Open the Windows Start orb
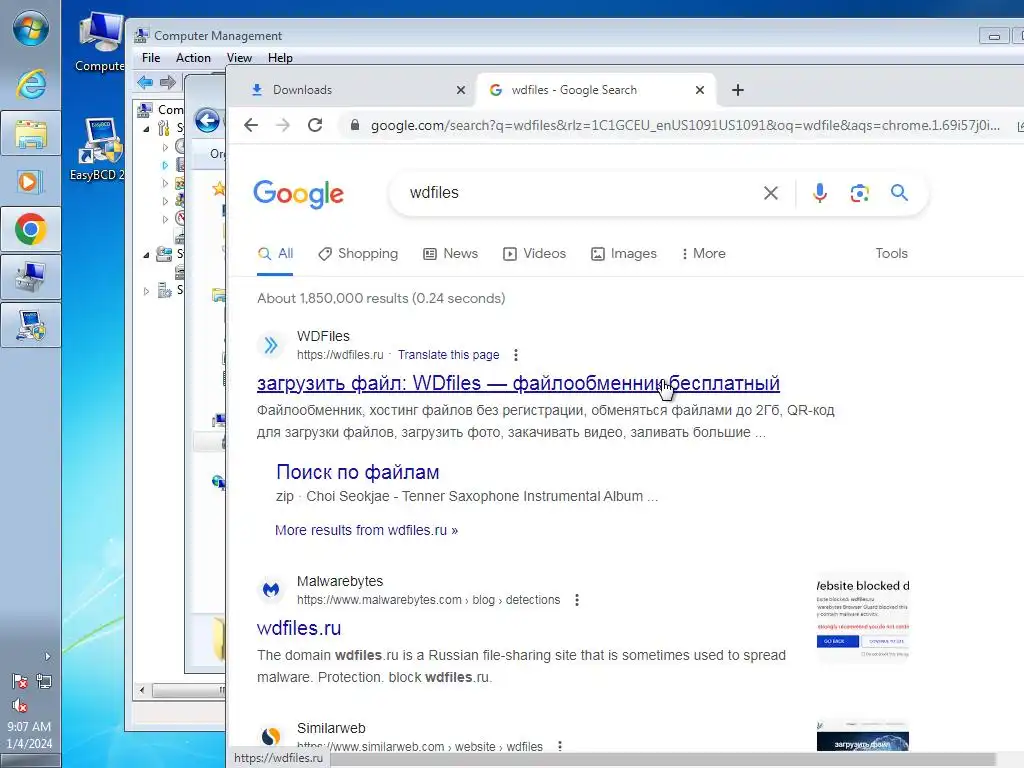This screenshot has height=768, width=1024. tap(30, 27)
